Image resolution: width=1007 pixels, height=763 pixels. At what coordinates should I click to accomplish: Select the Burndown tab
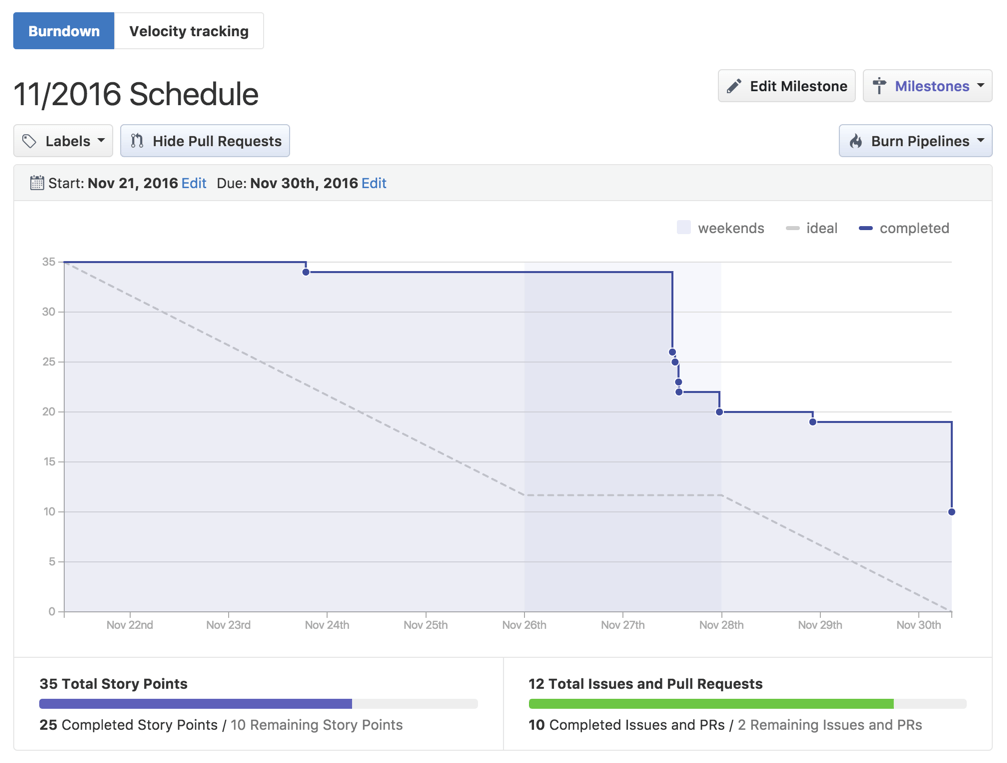[x=64, y=31]
